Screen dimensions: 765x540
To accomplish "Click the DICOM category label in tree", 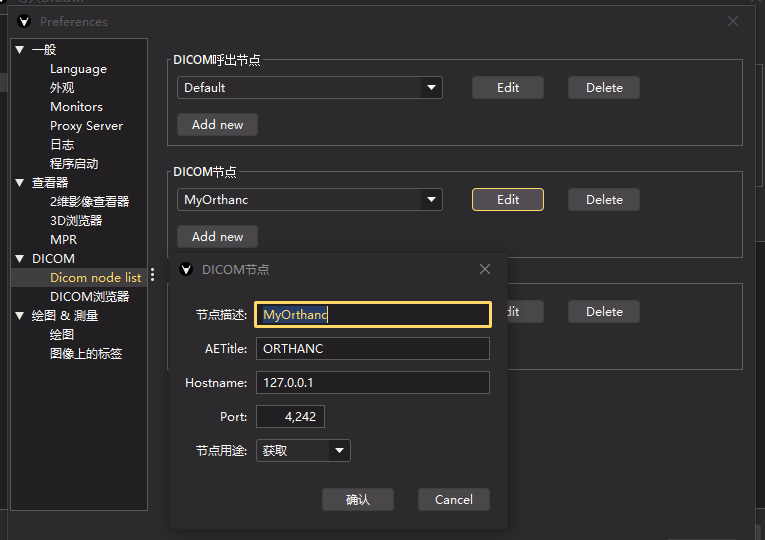I will [53, 259].
